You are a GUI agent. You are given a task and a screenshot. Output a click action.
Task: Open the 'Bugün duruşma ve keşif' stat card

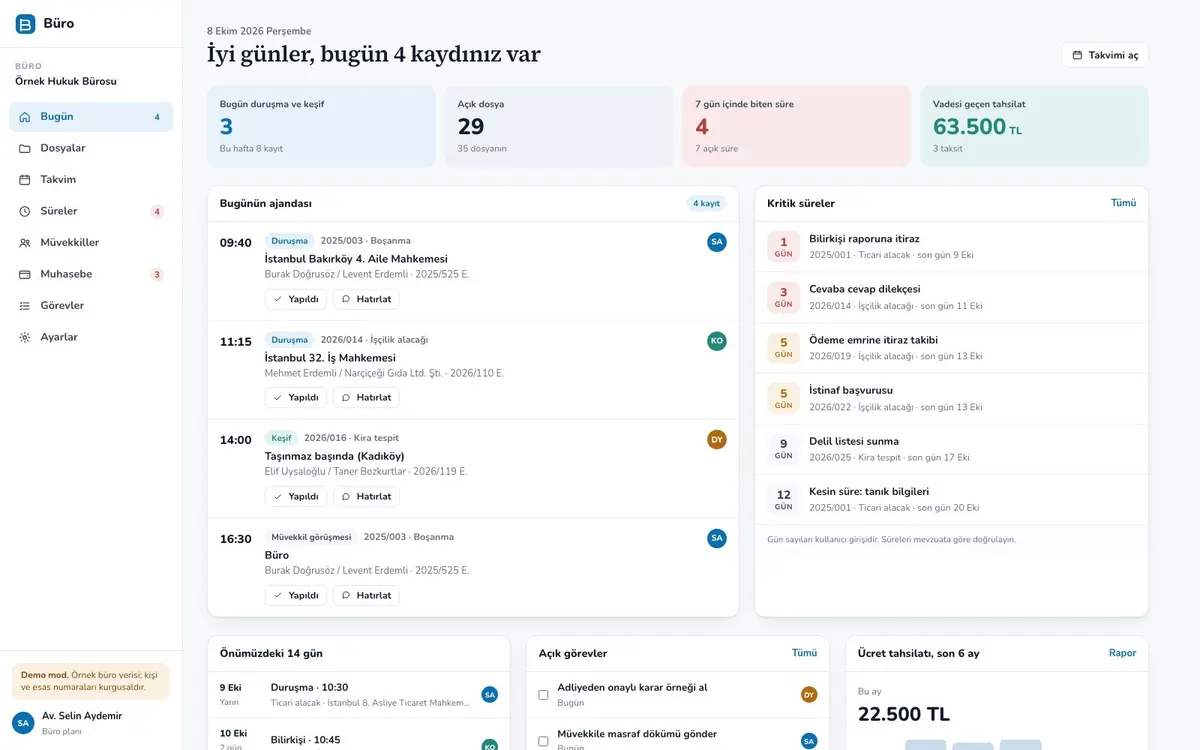(321, 126)
